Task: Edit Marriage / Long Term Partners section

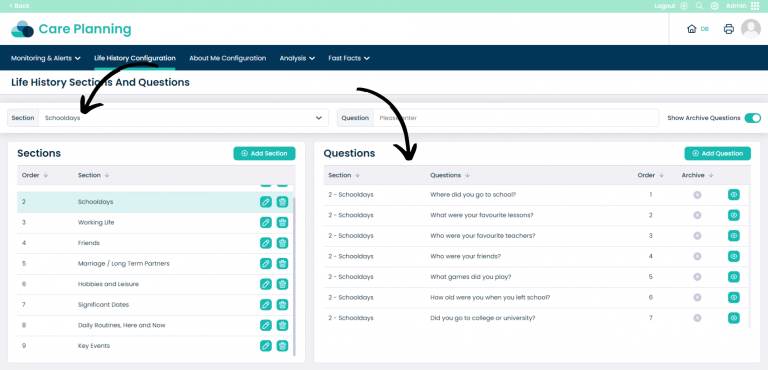Action: (x=265, y=264)
